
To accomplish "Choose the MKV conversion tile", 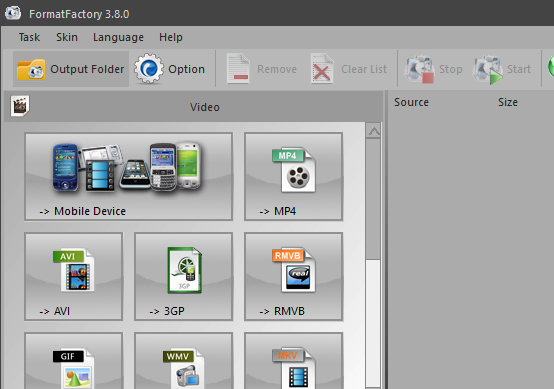I will (294, 360).
